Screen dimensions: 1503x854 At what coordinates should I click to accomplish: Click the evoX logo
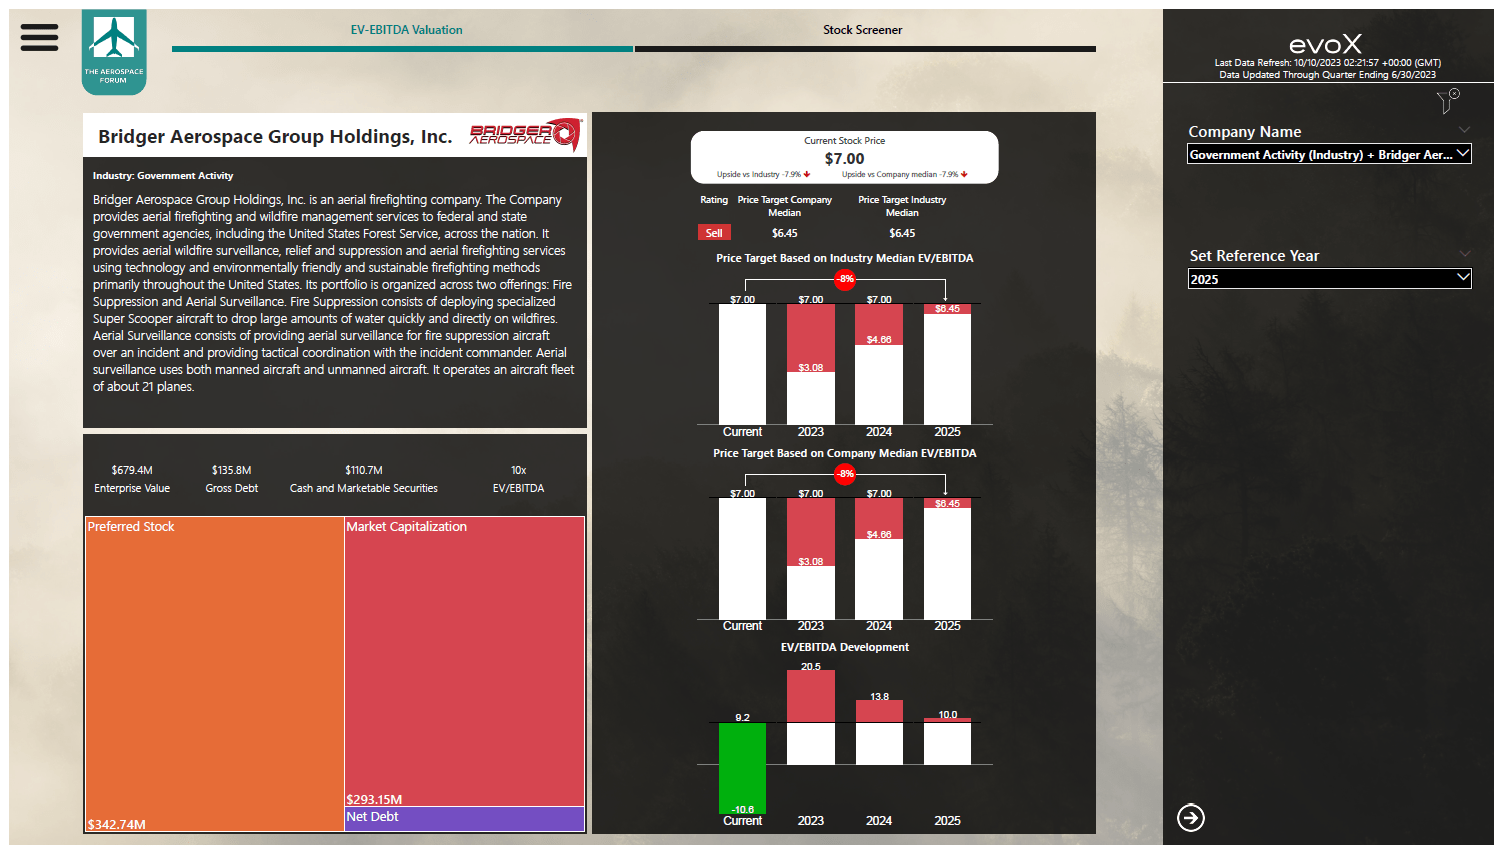1325,44
